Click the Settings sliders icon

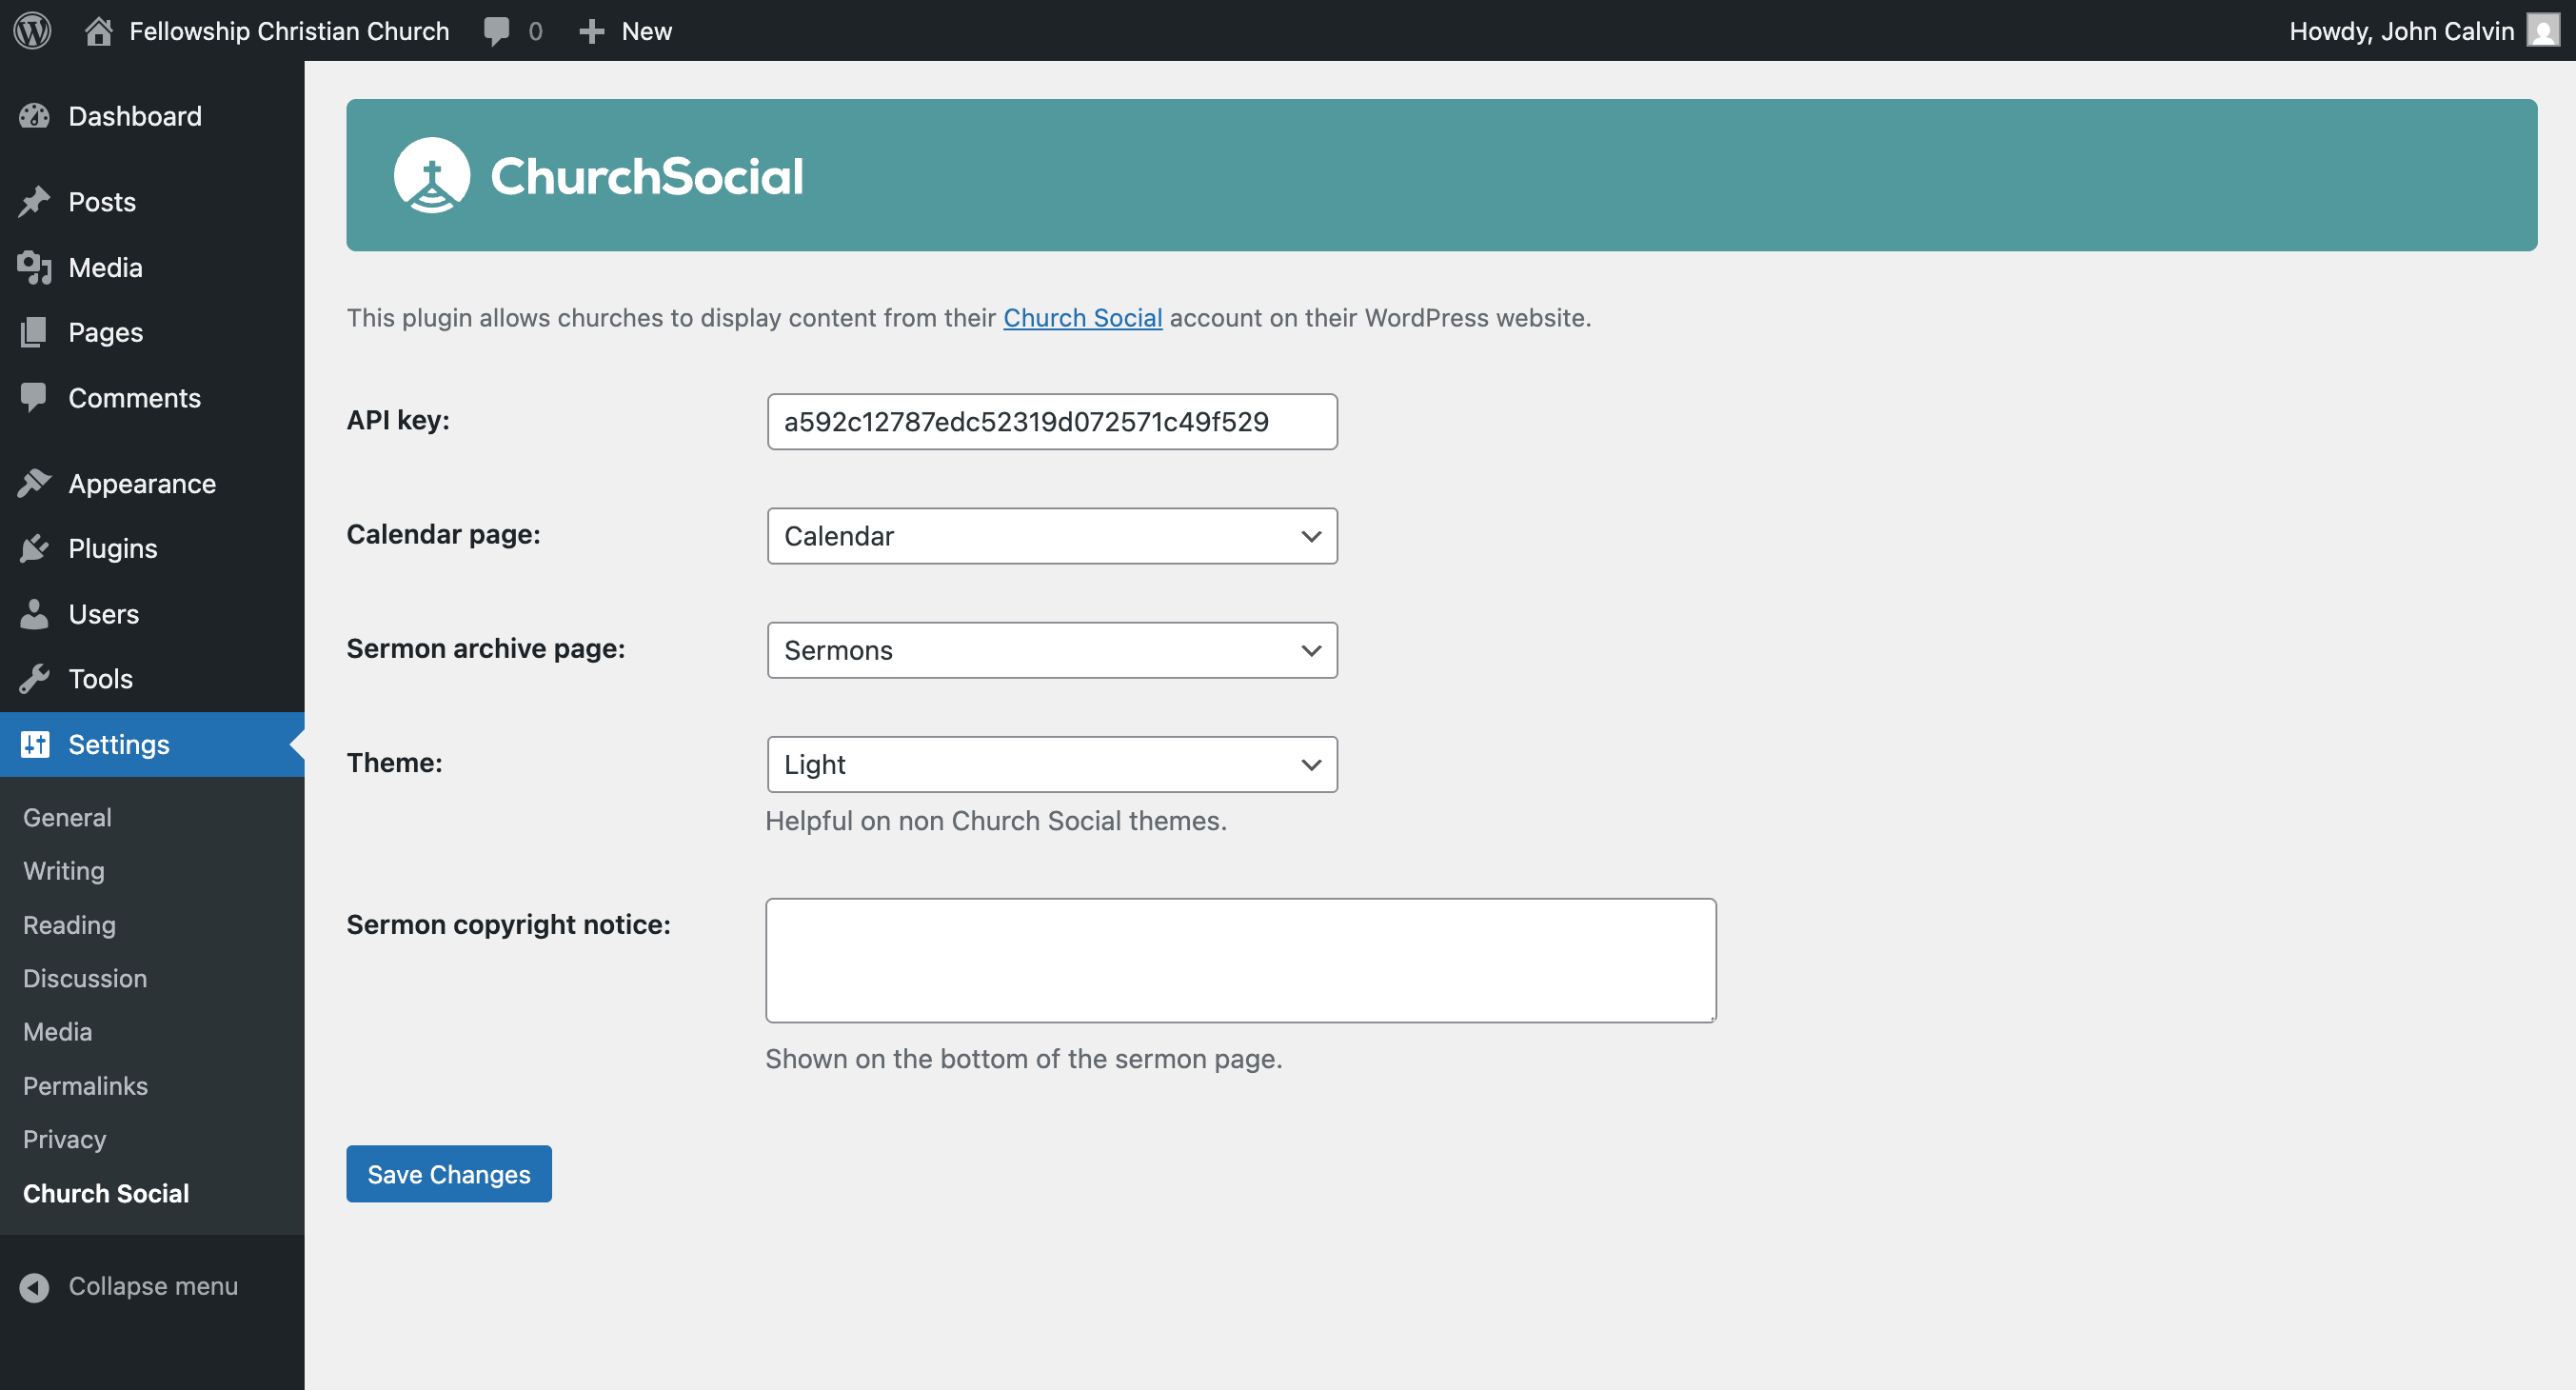tap(34, 744)
